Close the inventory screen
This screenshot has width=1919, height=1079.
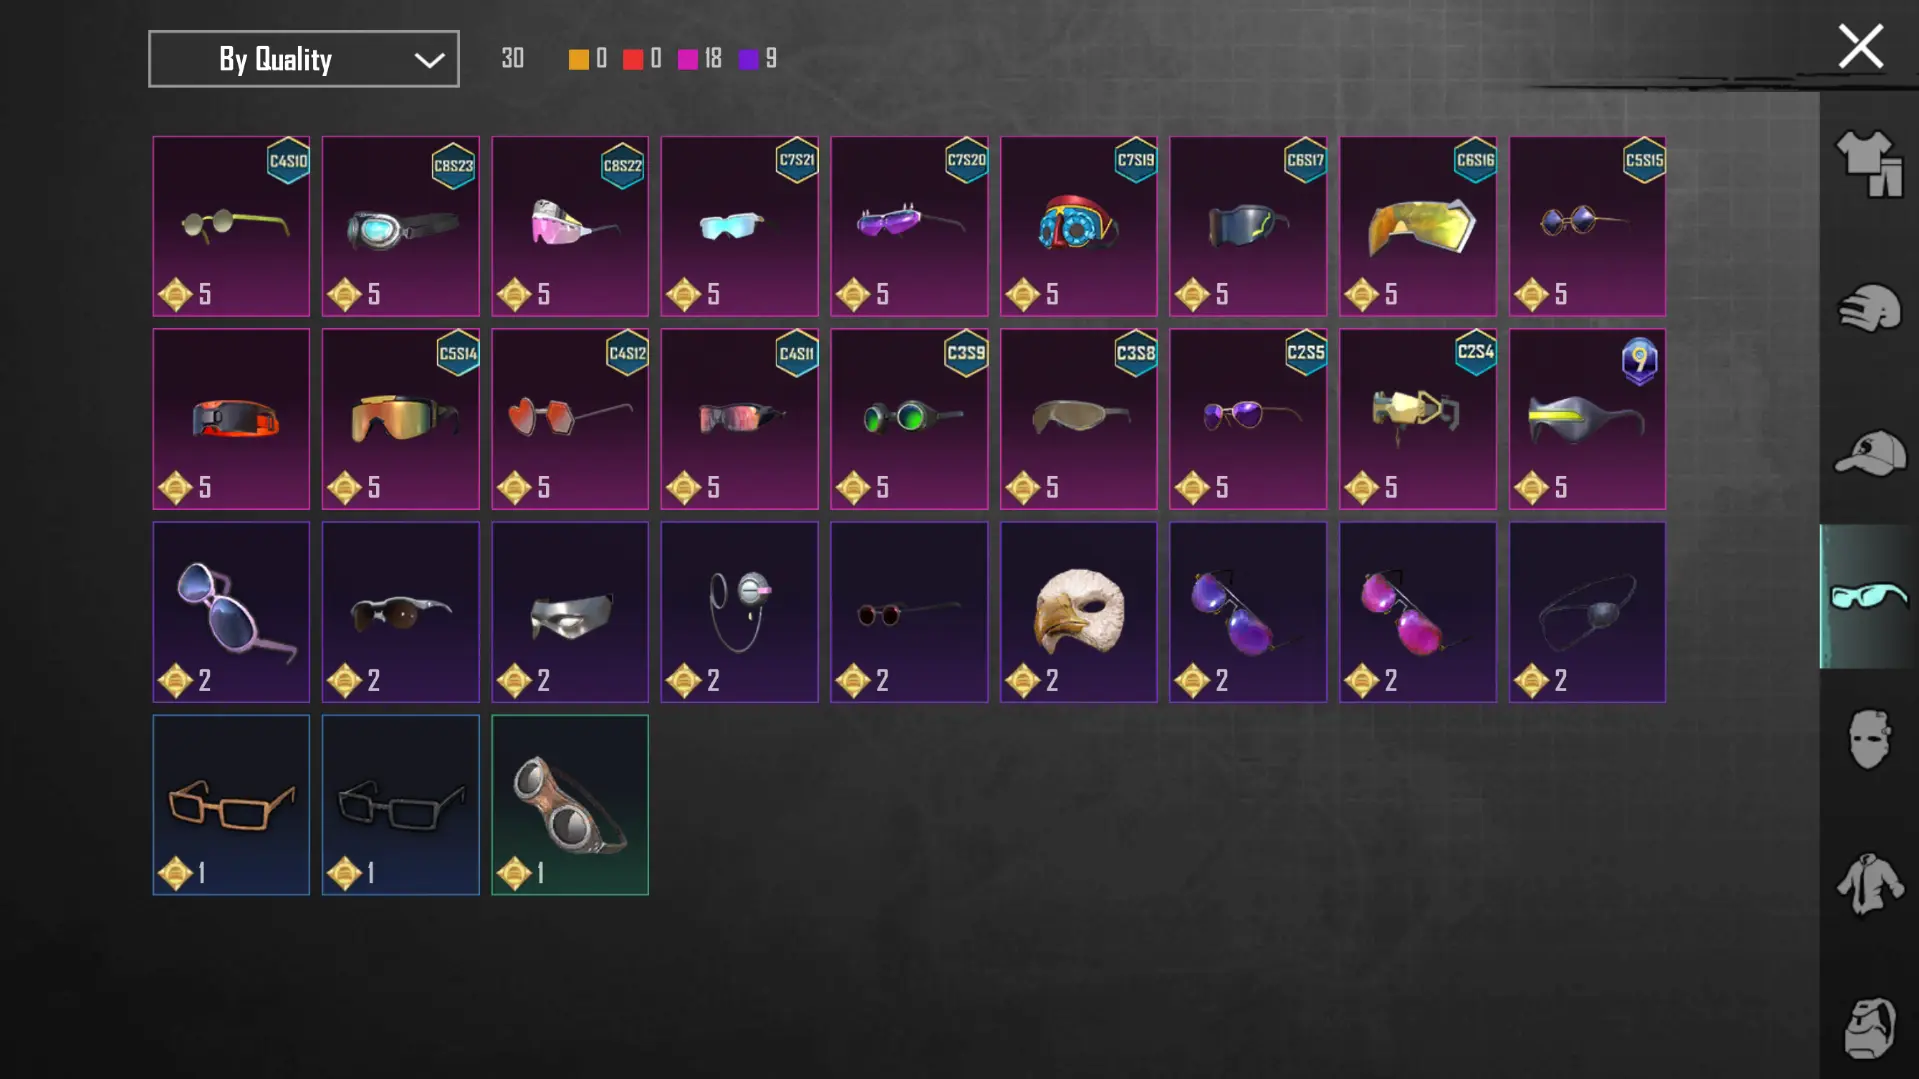pos(1860,46)
